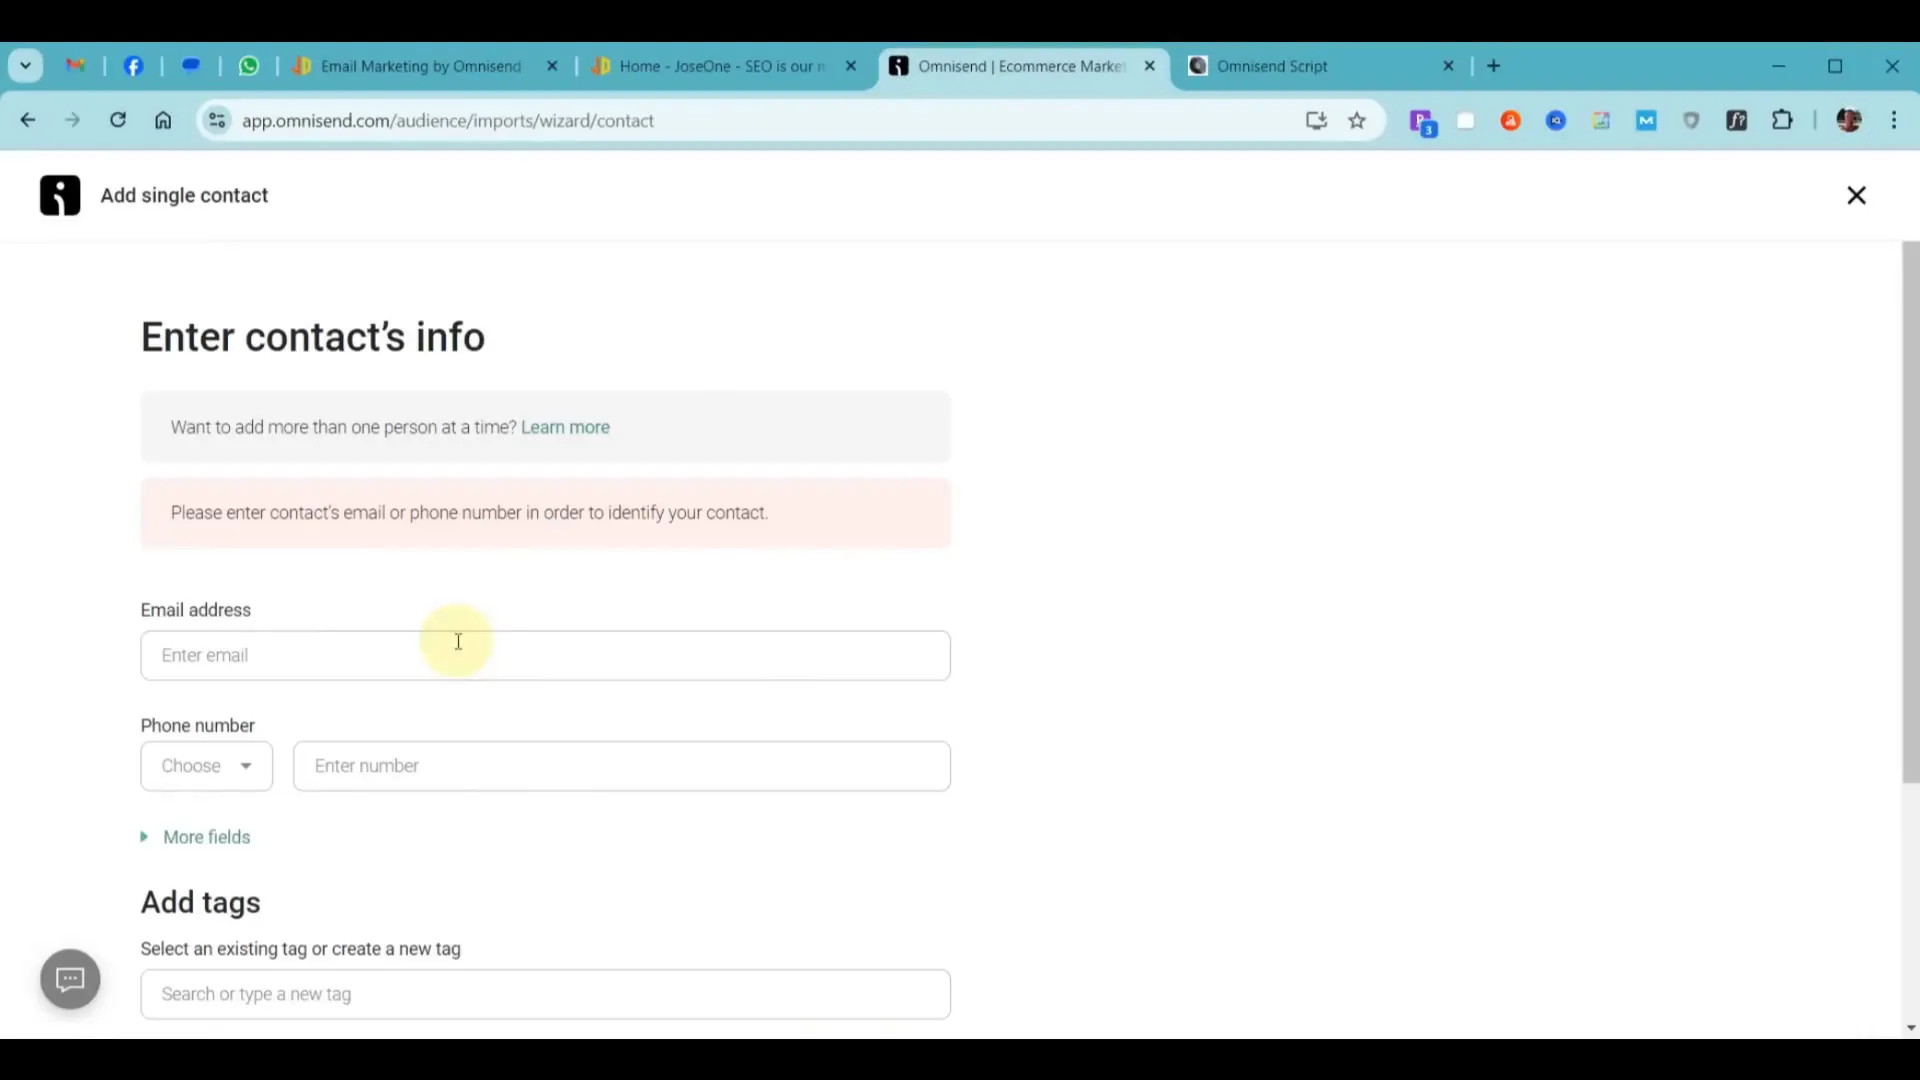This screenshot has width=1920, height=1080.
Task: Open a new browser tab
Action: click(1494, 66)
